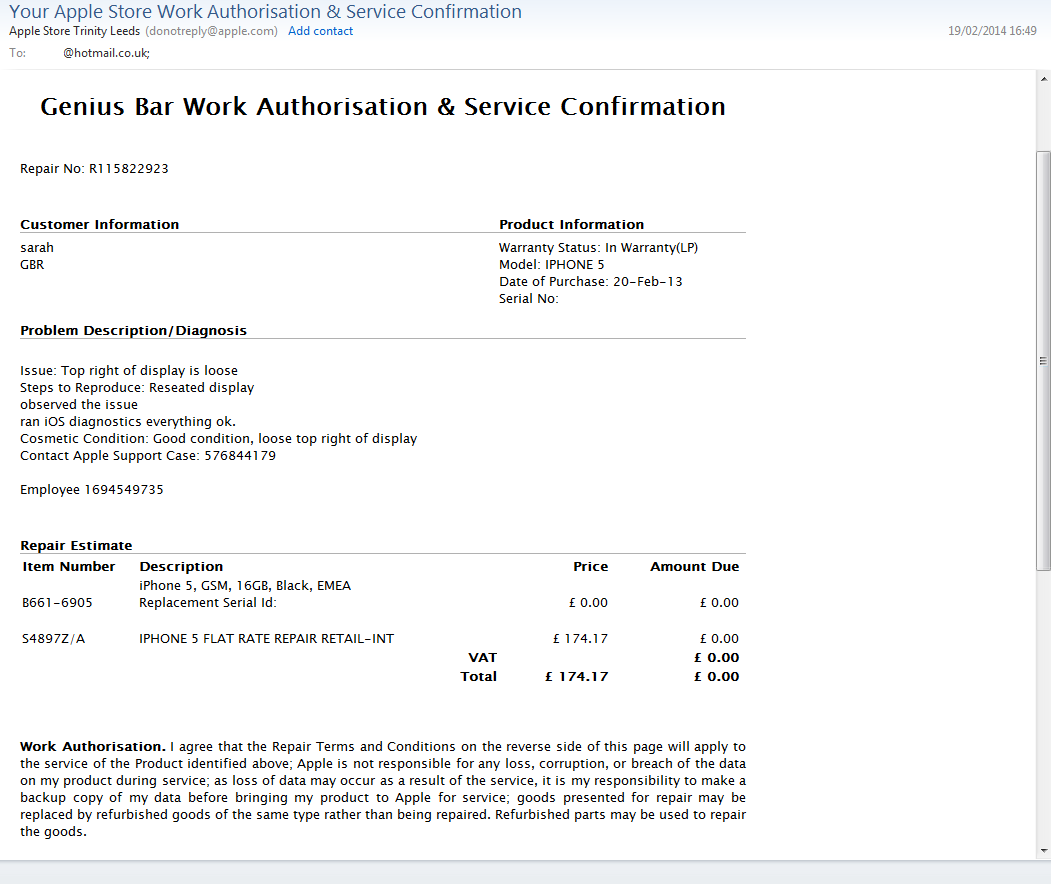The height and width of the screenshot is (884, 1051).
Task: Click item number B661-6905
Action: 58,603
